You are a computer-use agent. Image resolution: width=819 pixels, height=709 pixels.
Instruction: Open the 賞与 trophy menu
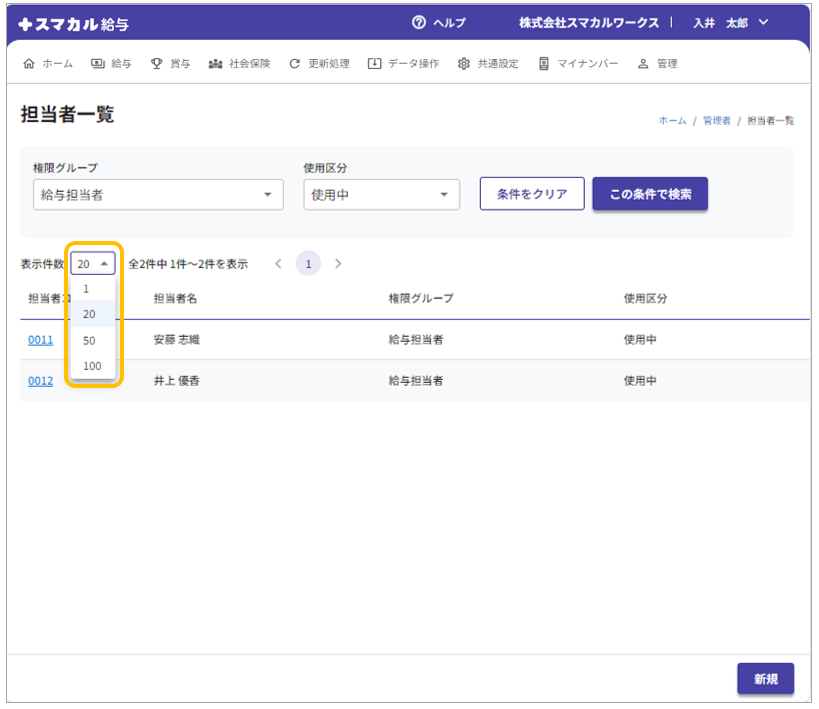(157, 64)
